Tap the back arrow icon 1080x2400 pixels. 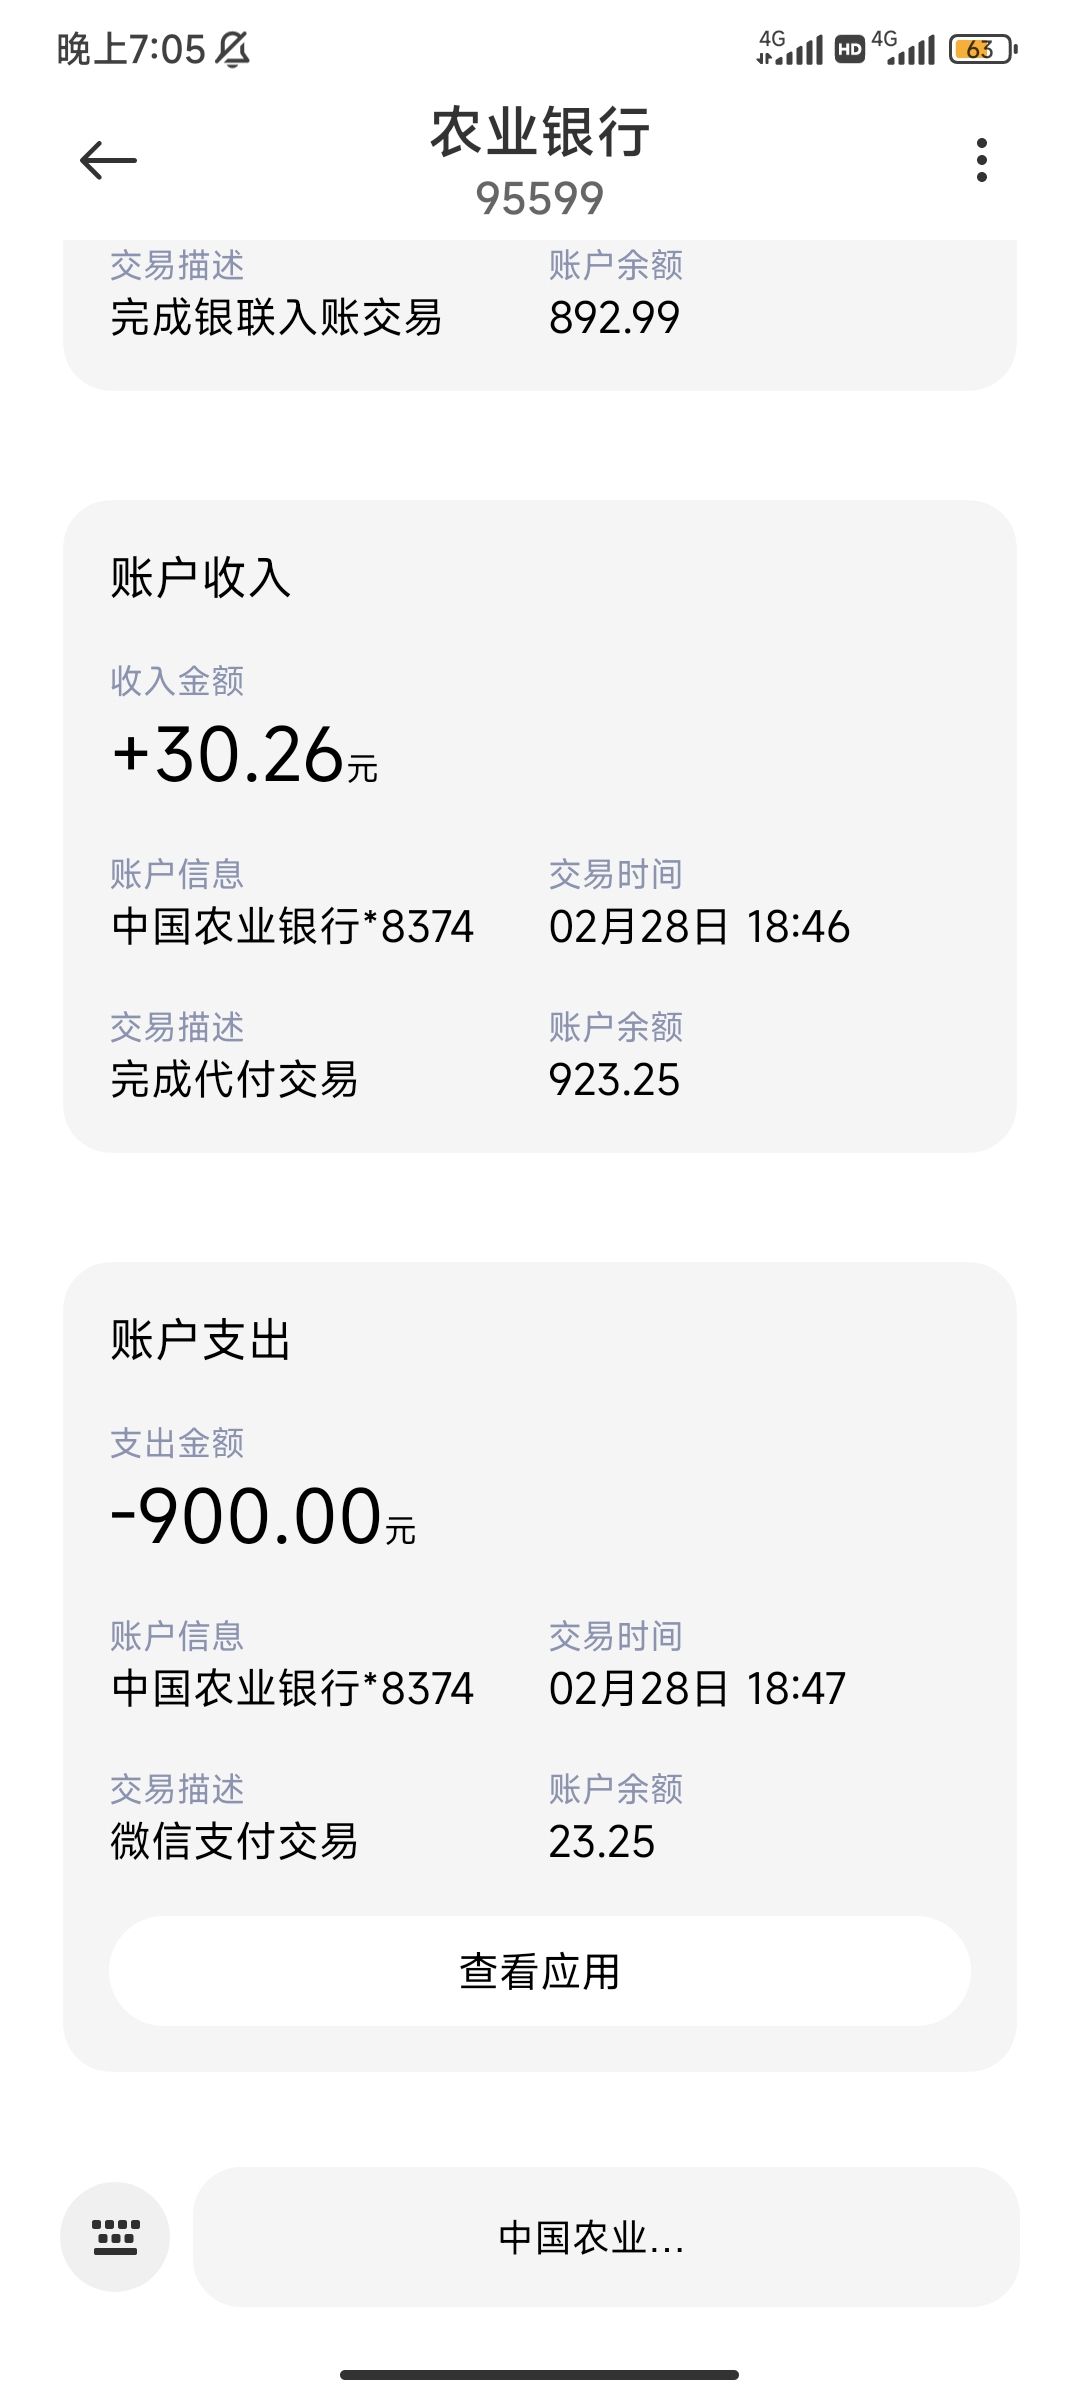pyautogui.click(x=108, y=160)
